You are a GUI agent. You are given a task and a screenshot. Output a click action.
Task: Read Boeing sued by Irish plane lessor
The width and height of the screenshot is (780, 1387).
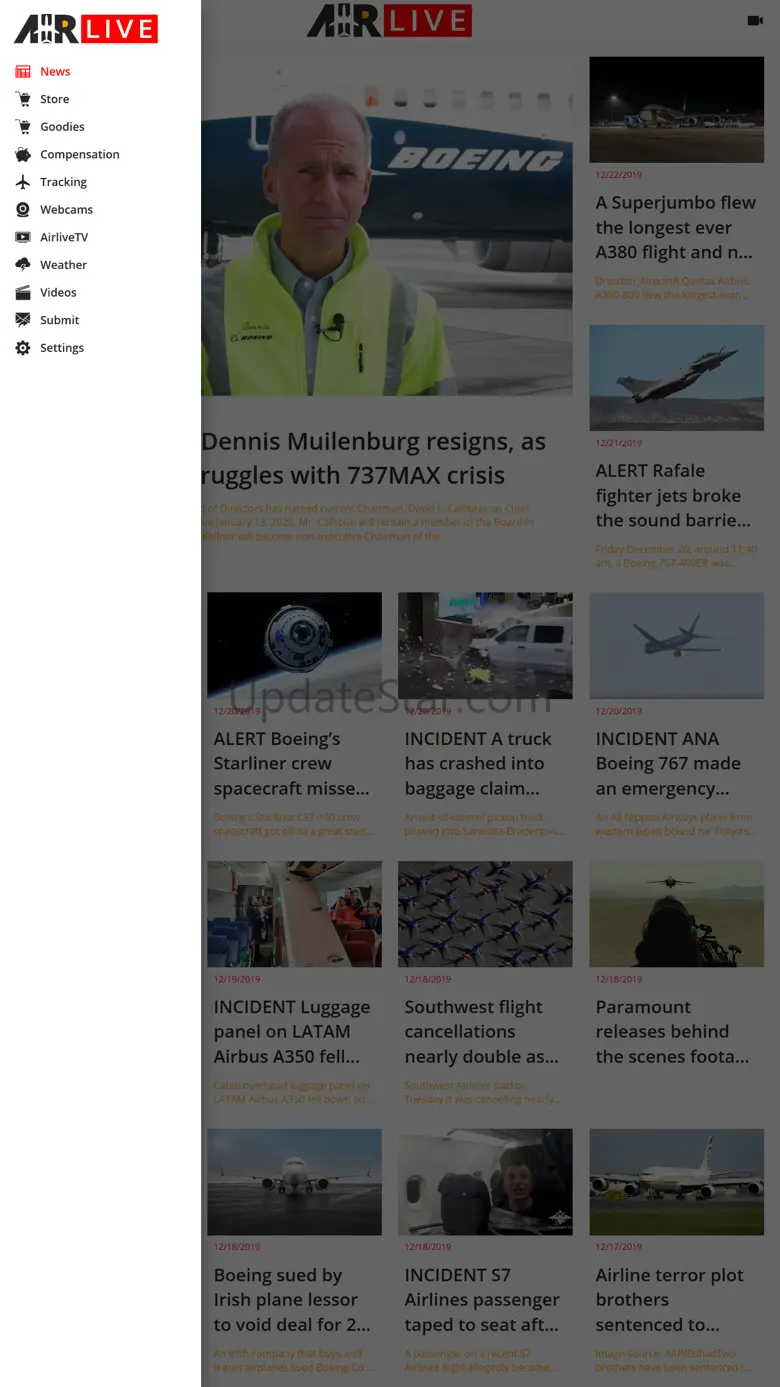click(292, 1300)
